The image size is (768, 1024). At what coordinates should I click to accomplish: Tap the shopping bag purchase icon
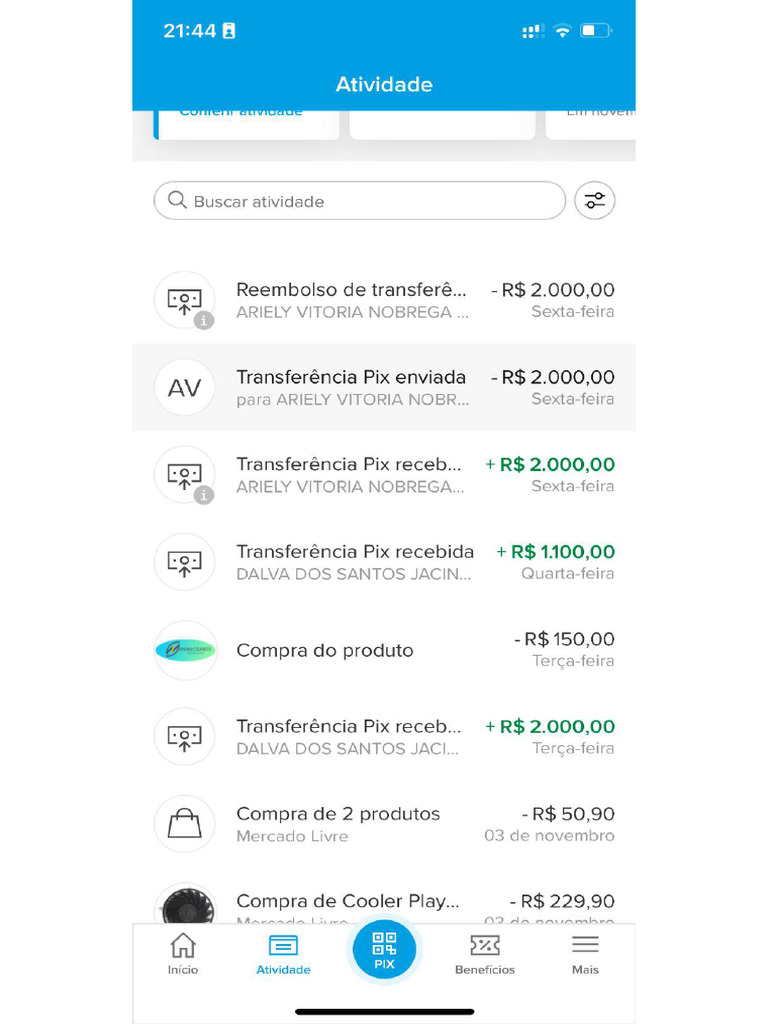click(x=185, y=824)
